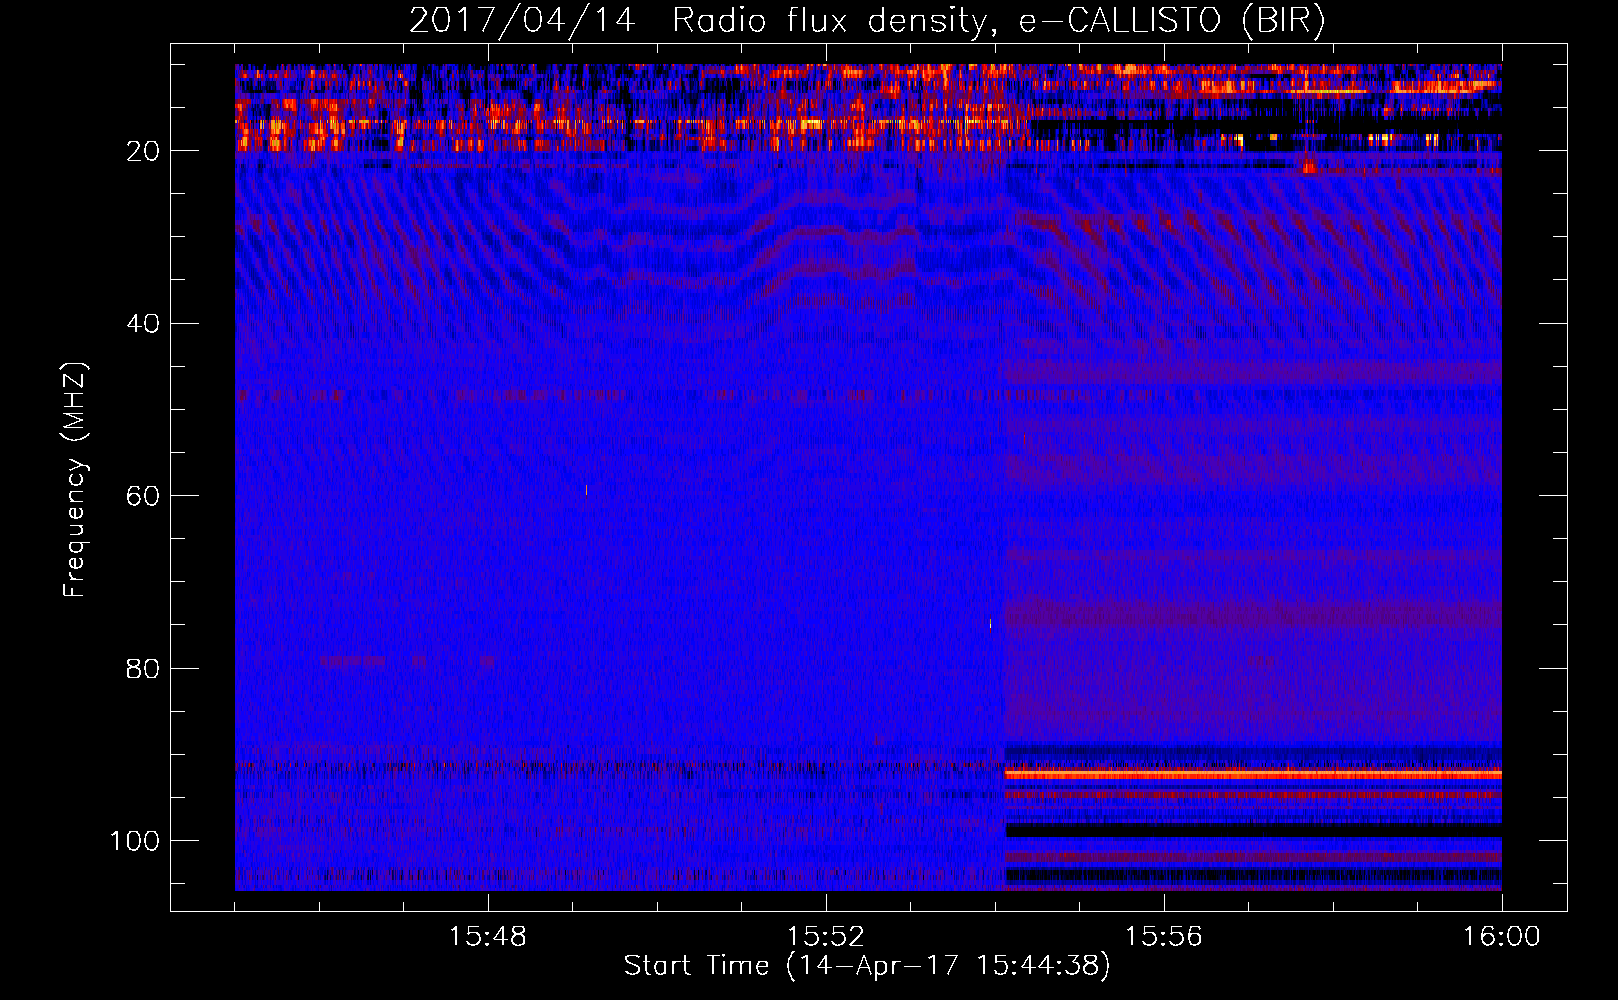1618x1000 pixels.
Task: Click the '15:48' time tick label
Action: point(488,936)
